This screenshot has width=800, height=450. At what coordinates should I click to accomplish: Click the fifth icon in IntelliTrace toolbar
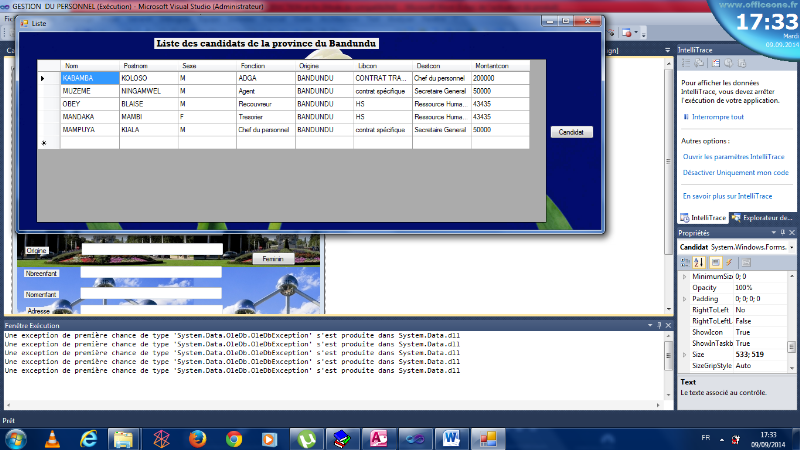(x=742, y=63)
